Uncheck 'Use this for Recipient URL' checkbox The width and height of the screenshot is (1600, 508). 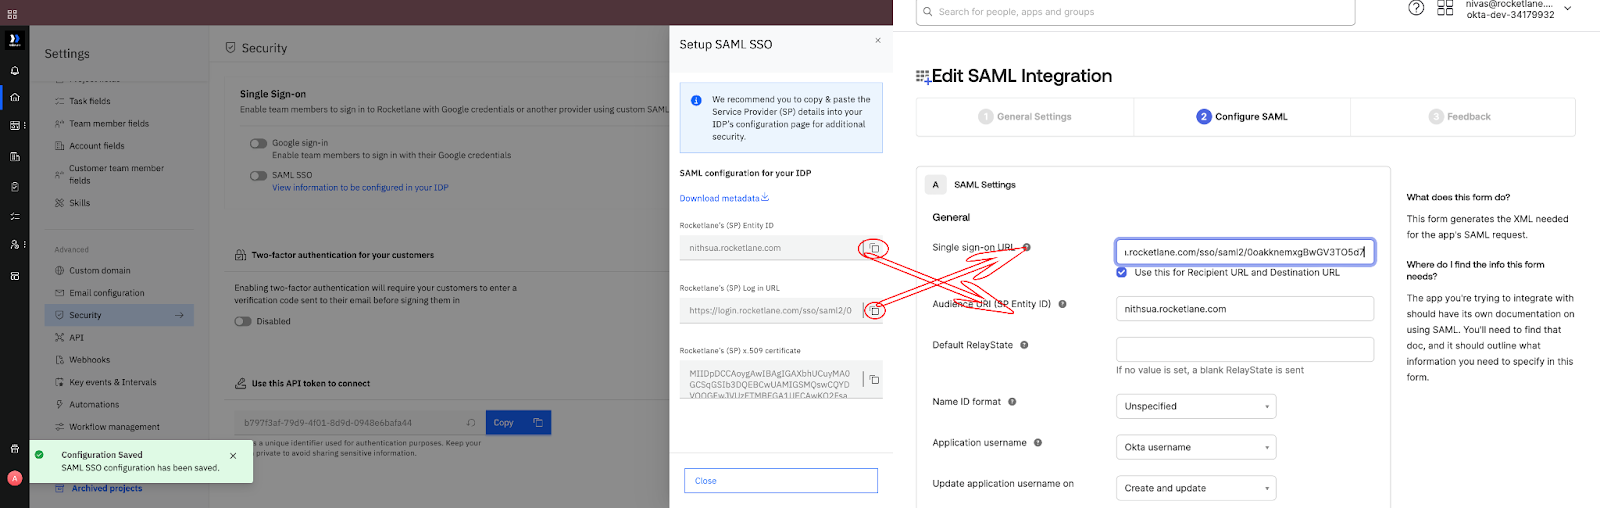pyautogui.click(x=1121, y=272)
